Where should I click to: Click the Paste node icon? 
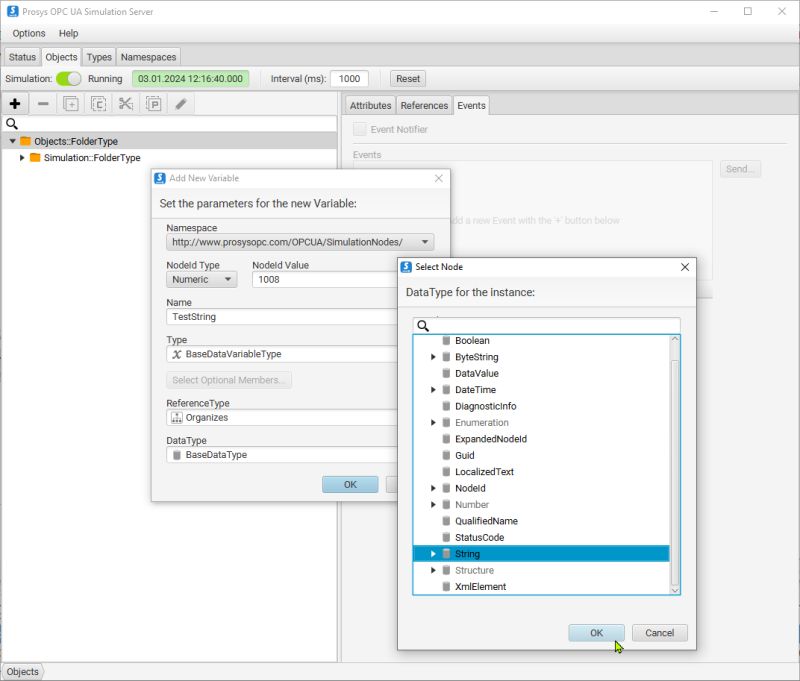[152, 103]
